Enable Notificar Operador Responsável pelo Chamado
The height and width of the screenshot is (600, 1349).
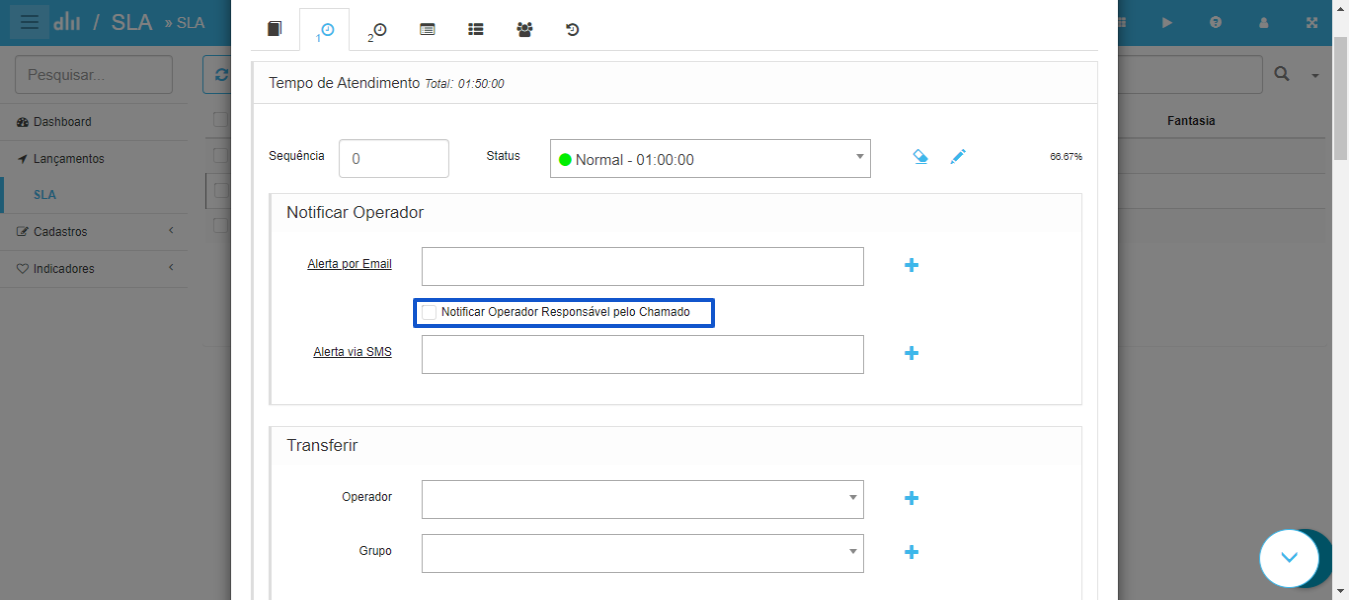429,312
